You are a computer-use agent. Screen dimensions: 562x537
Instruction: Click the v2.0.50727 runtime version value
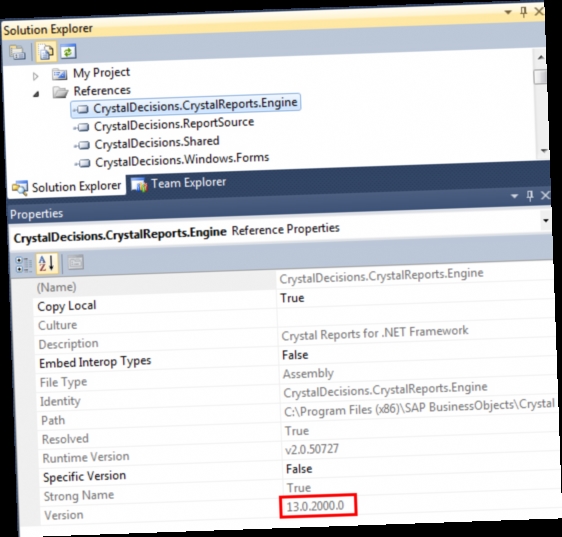[x=312, y=449]
